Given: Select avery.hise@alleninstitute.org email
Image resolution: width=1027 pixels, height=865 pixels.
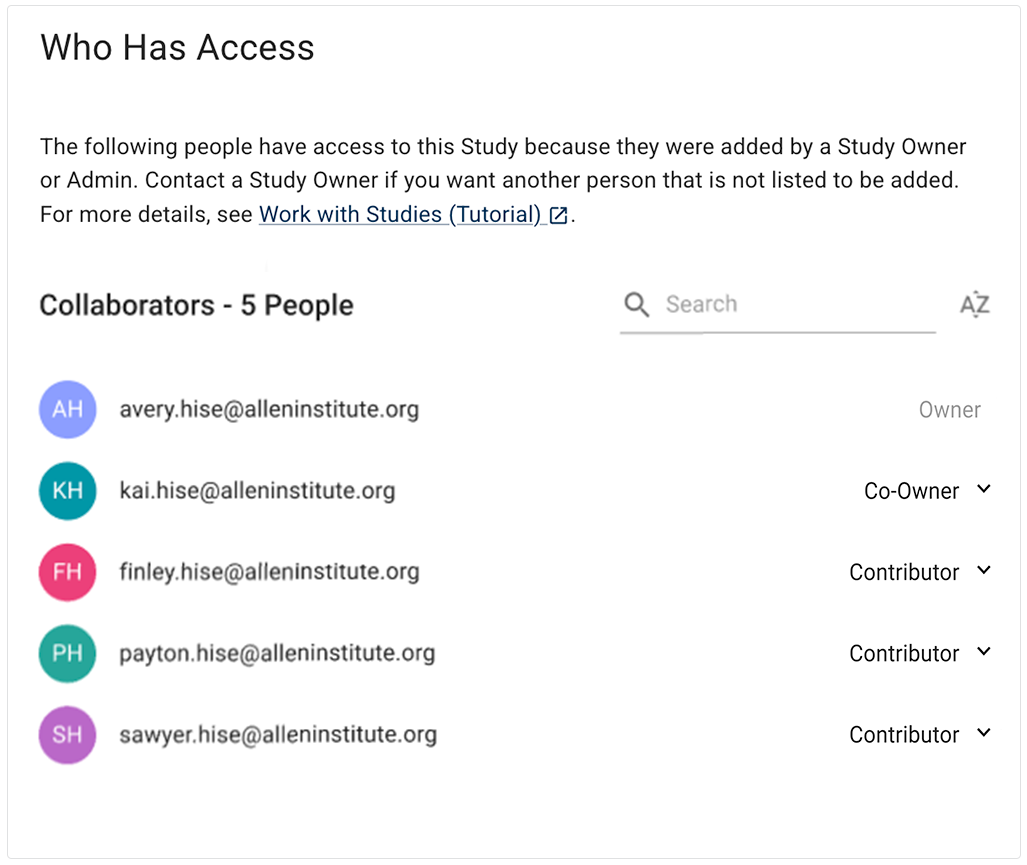Looking at the screenshot, I should tap(269, 409).
